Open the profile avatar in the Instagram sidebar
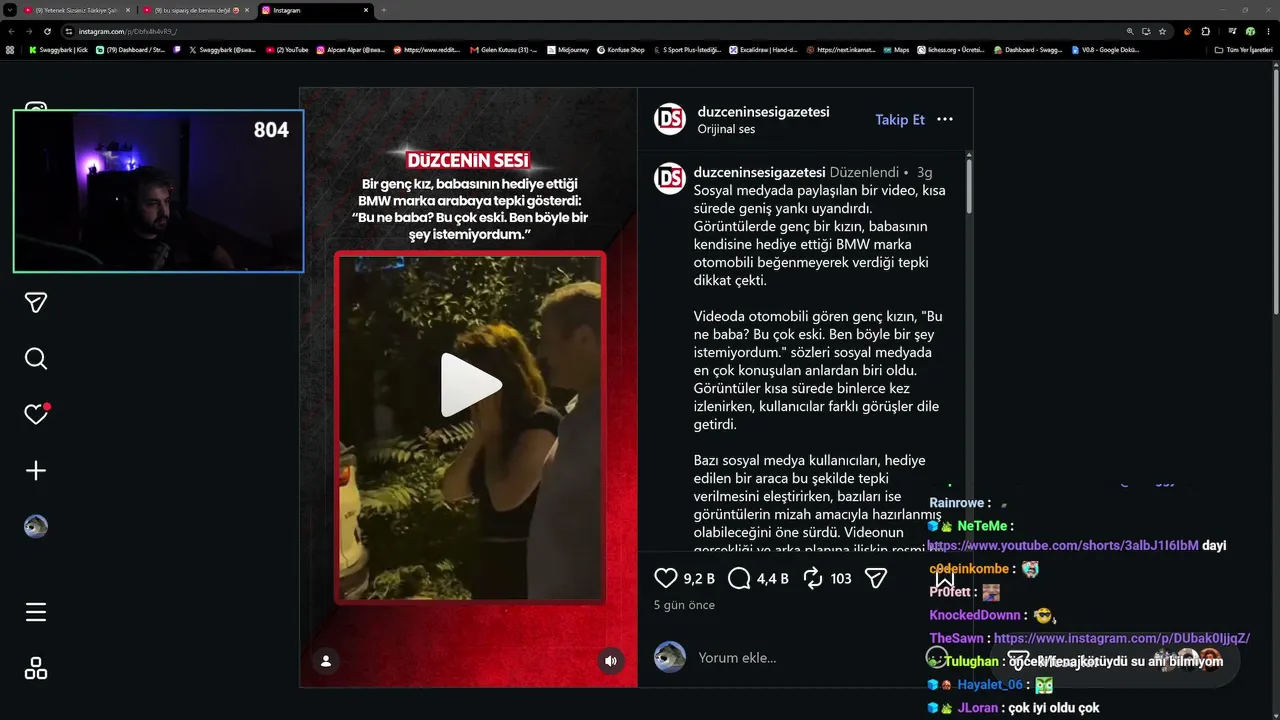Image resolution: width=1280 pixels, height=720 pixels. click(36, 526)
